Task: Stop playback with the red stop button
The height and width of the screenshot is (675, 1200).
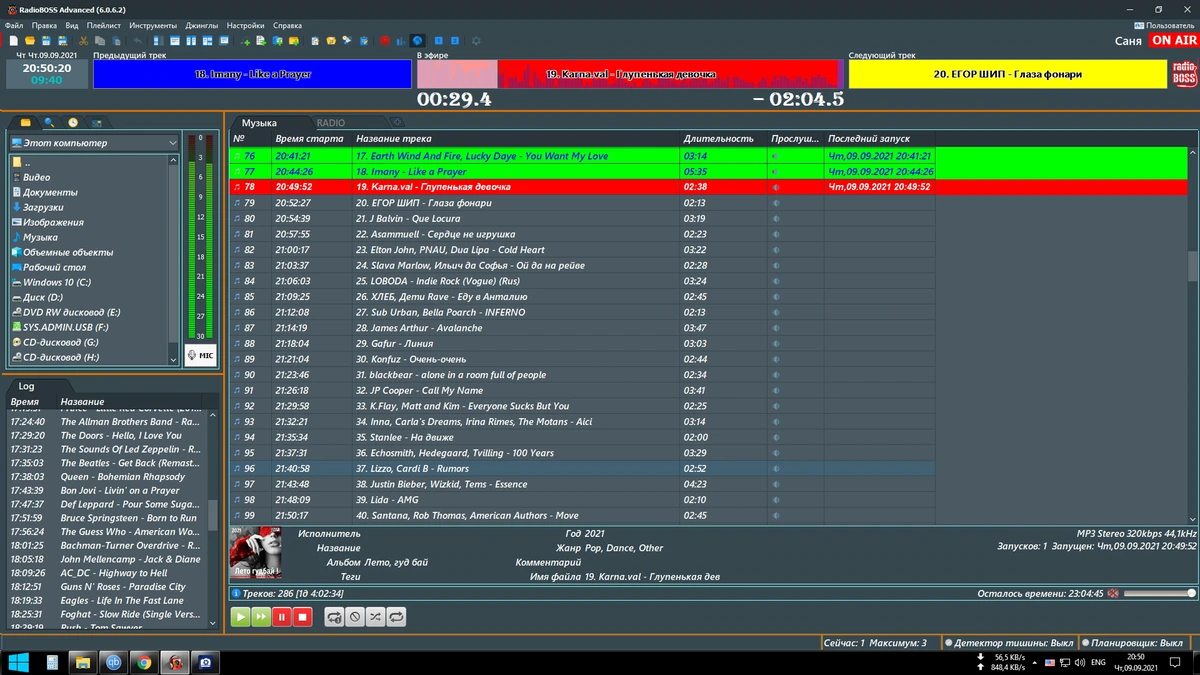Action: (303, 617)
